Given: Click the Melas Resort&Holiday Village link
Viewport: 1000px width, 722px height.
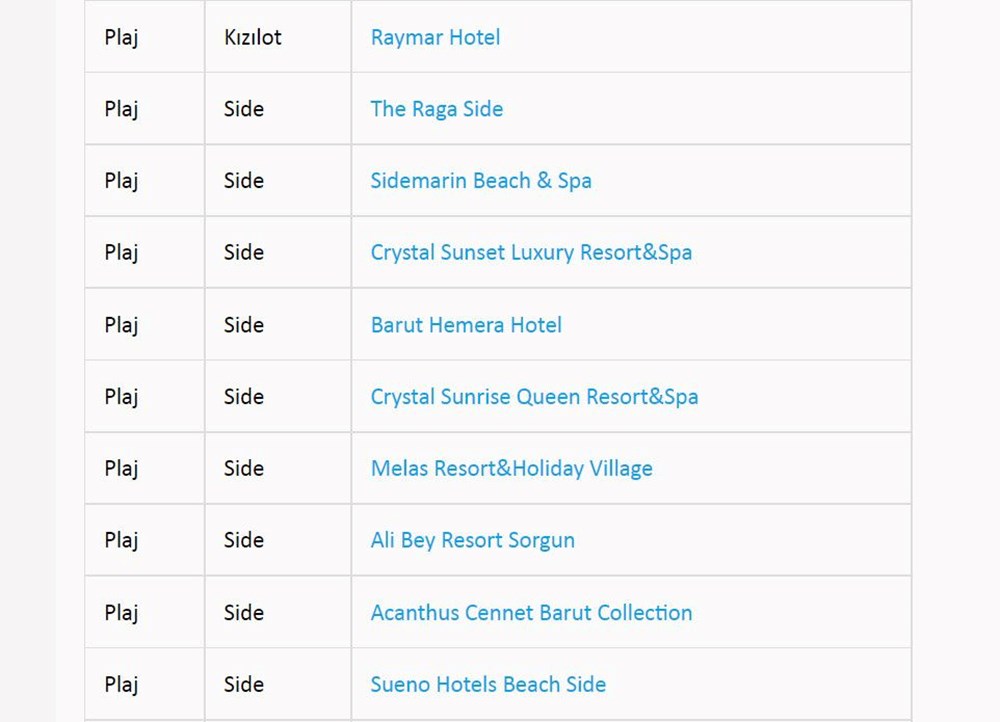Looking at the screenshot, I should [x=511, y=469].
